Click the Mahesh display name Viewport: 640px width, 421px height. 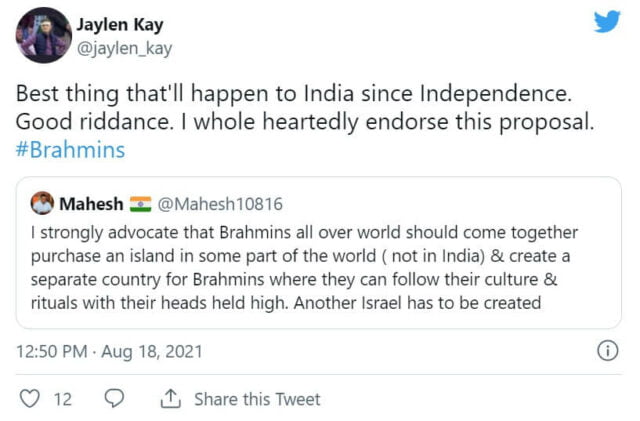pos(92,204)
